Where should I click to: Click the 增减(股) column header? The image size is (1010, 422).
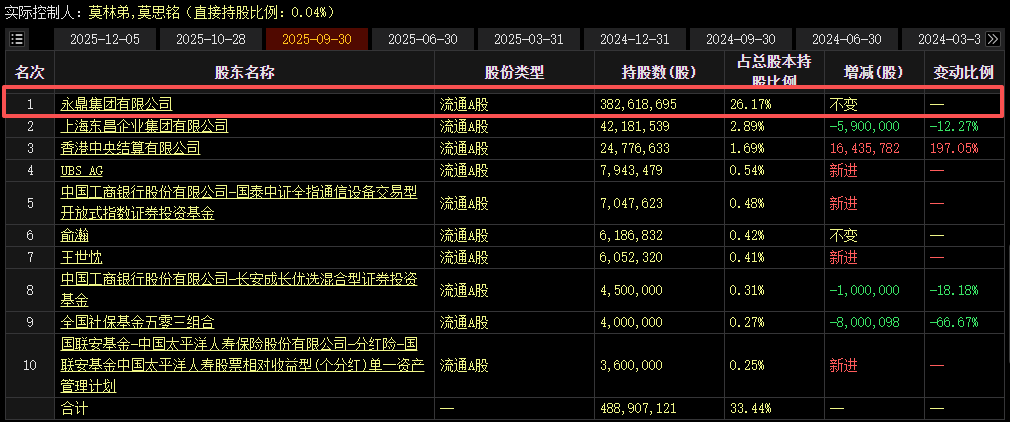[873, 72]
